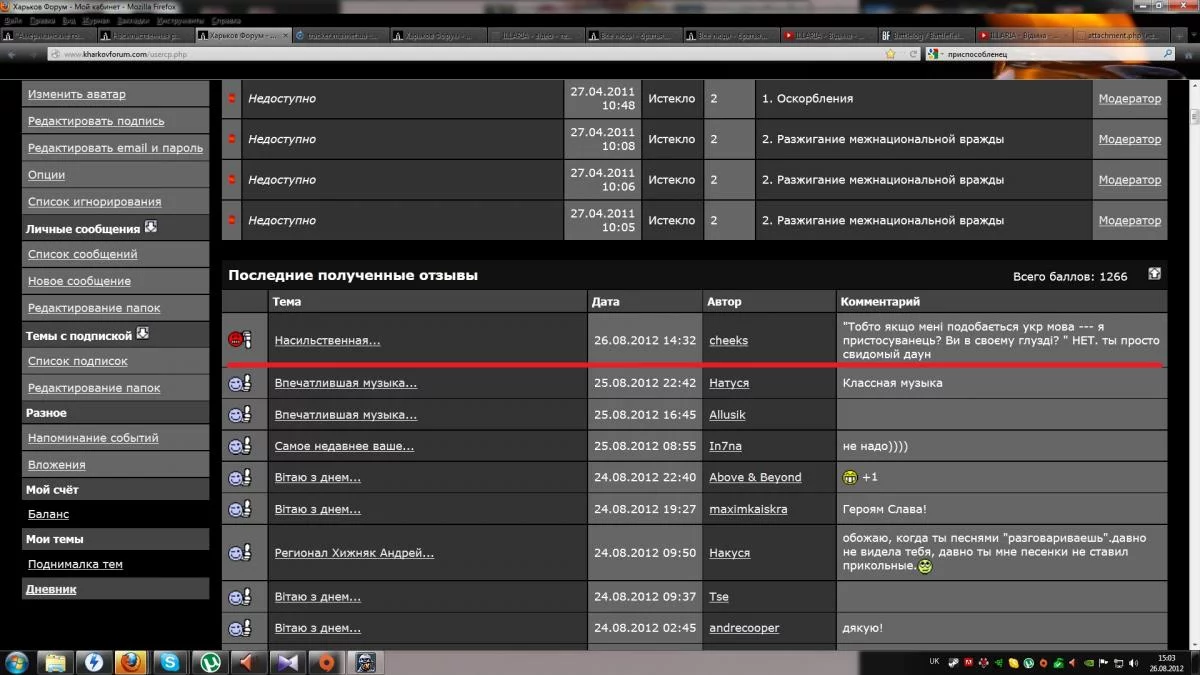Open orange speaker taskbar icon
1200x675 pixels.
(247, 662)
